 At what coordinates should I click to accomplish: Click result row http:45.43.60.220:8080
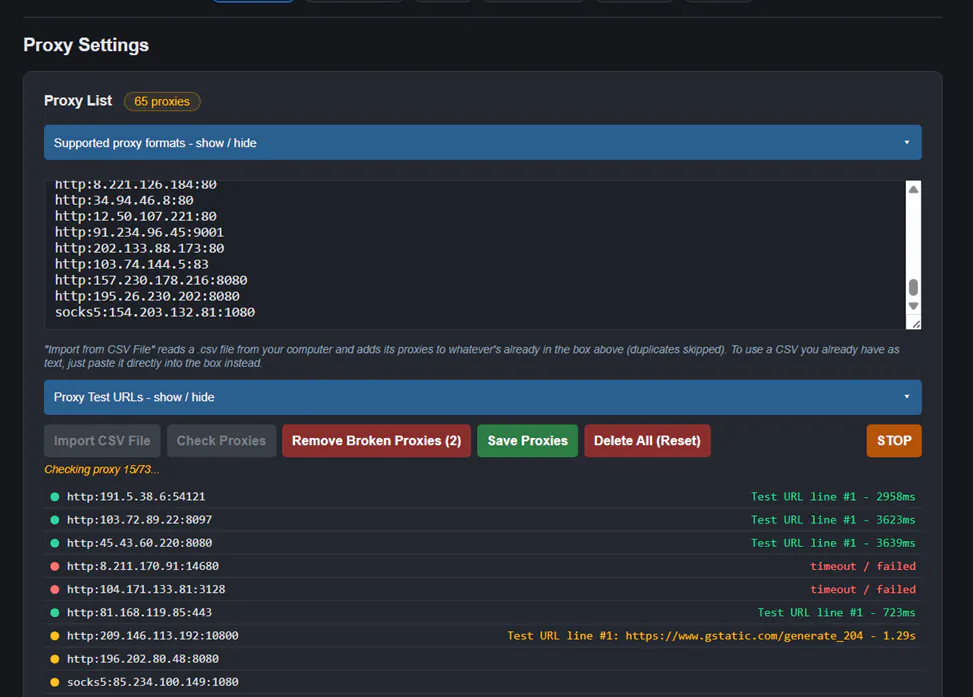tap(482, 543)
